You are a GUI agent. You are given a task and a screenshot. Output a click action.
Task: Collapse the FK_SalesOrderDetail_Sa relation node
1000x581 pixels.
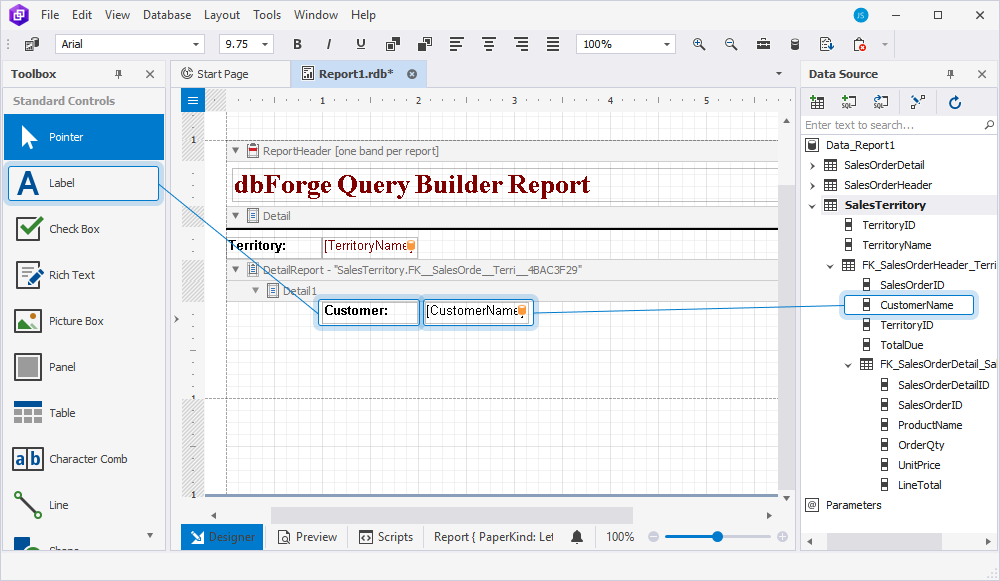coord(848,365)
